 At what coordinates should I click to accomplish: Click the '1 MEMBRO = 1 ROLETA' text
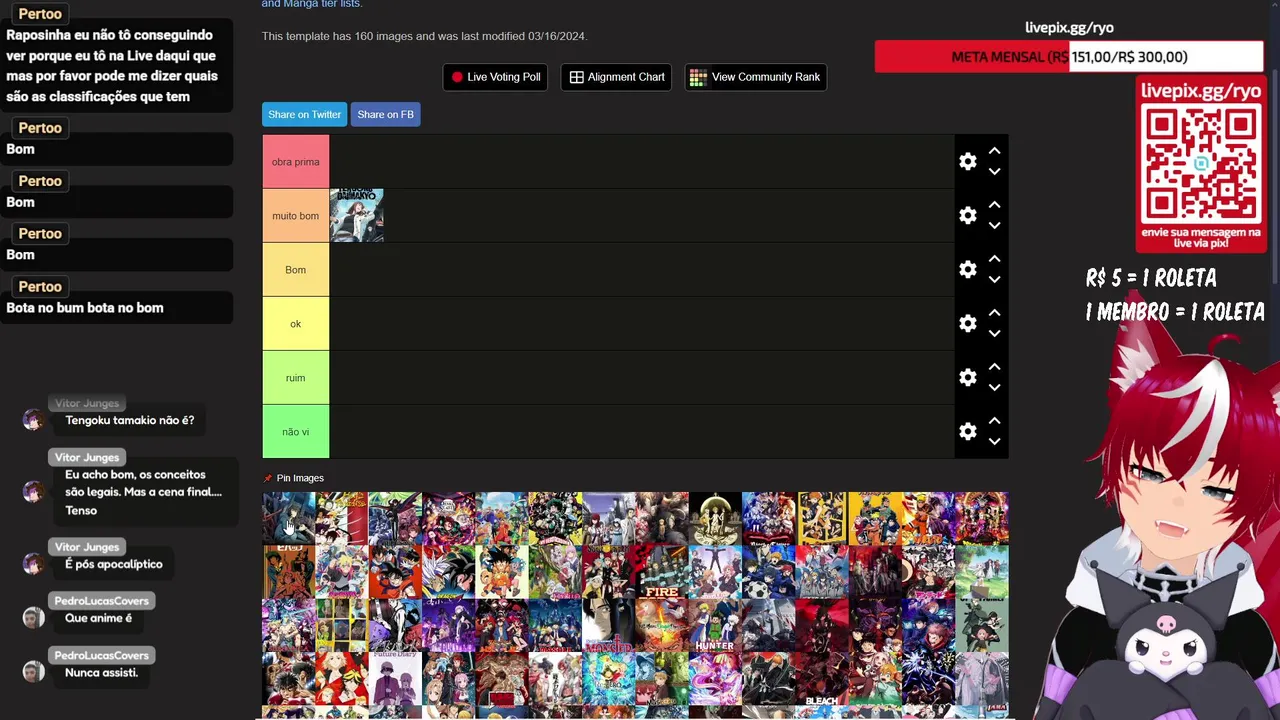[1175, 312]
